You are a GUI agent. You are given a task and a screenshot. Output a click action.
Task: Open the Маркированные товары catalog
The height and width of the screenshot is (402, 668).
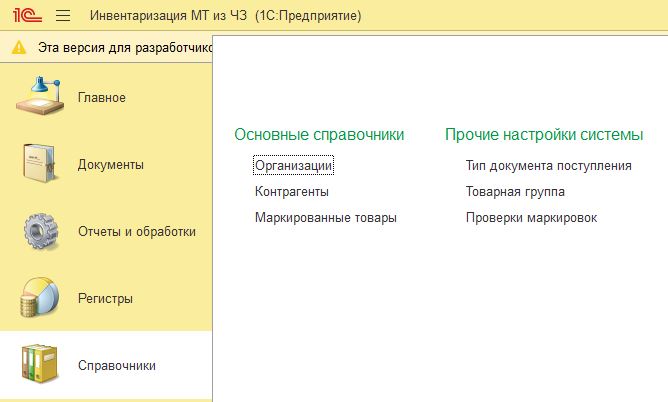coord(326,218)
